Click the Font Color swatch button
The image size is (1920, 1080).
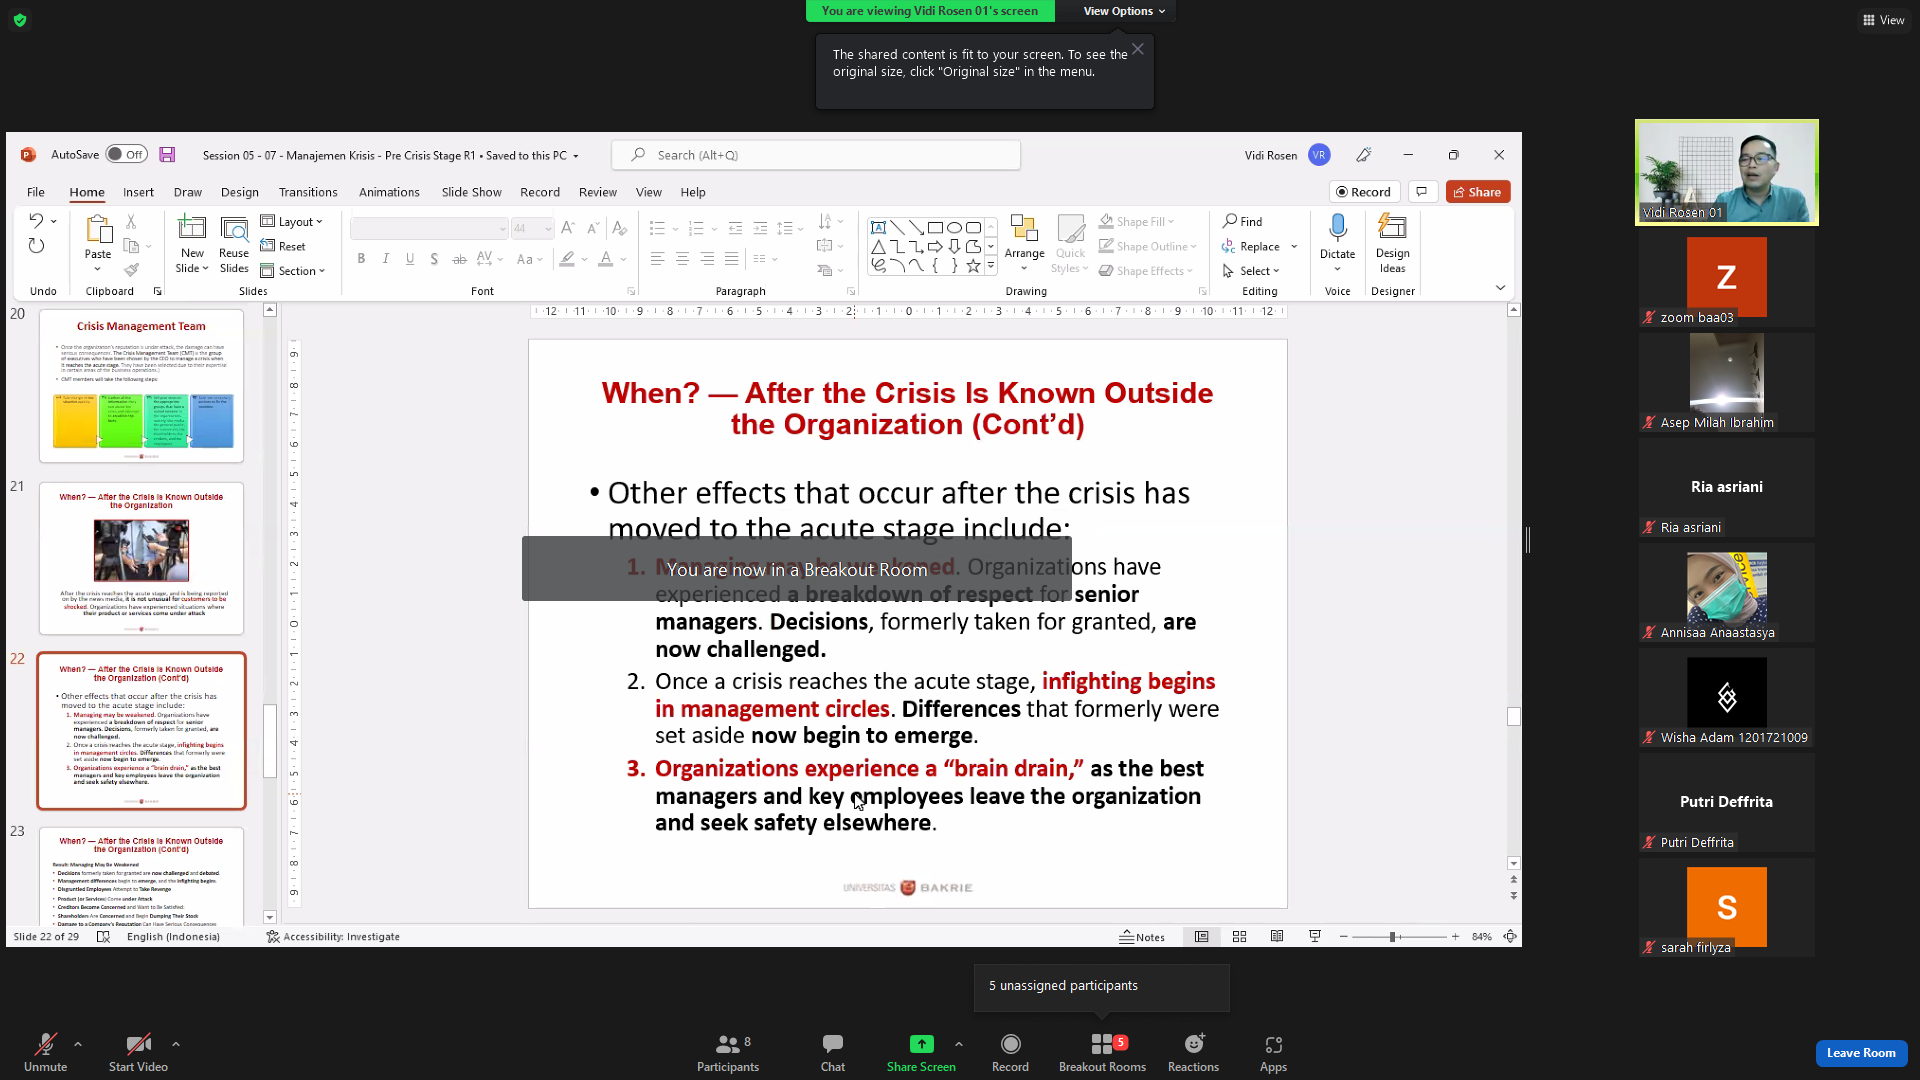(605, 259)
